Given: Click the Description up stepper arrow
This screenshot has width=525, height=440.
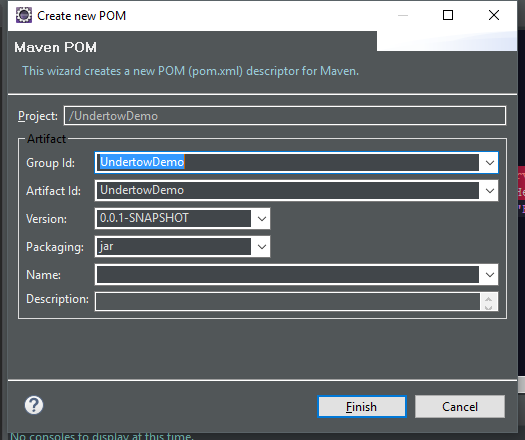Looking at the screenshot, I should (x=489, y=299).
